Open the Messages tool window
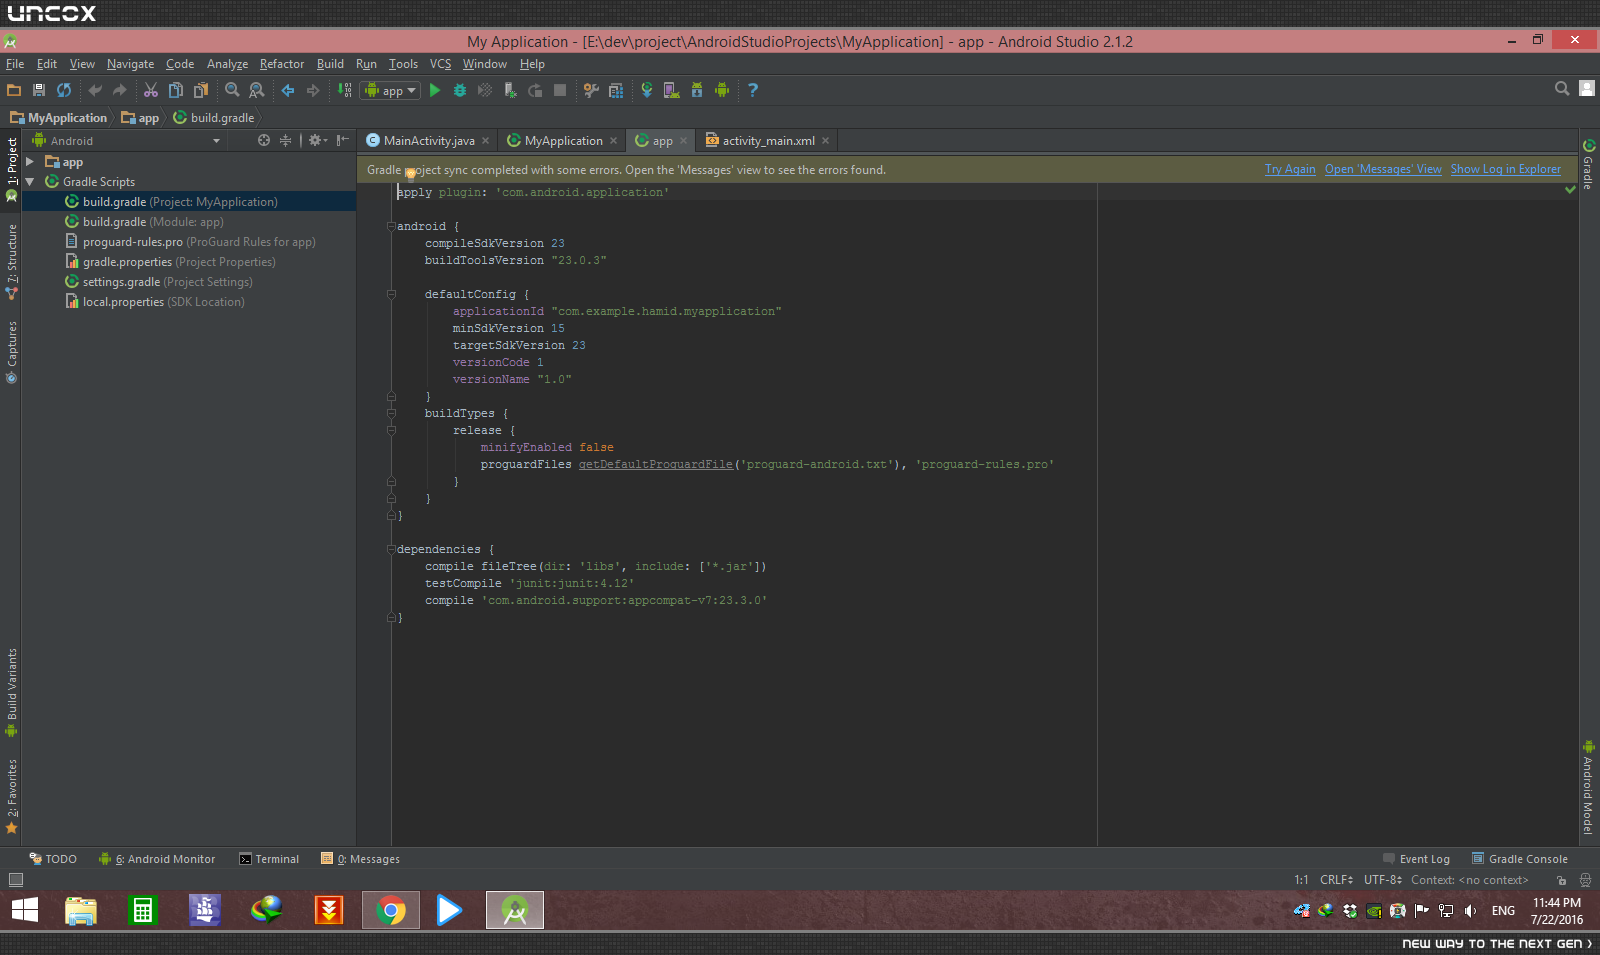This screenshot has width=1600, height=955. pos(360,859)
